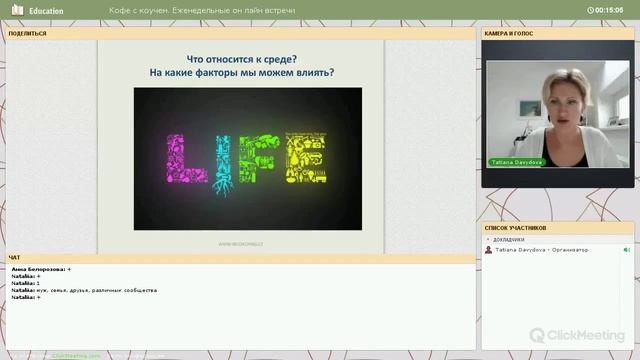Click the Education title text
Viewport: 640px width, 360px height.
(x=46, y=11)
